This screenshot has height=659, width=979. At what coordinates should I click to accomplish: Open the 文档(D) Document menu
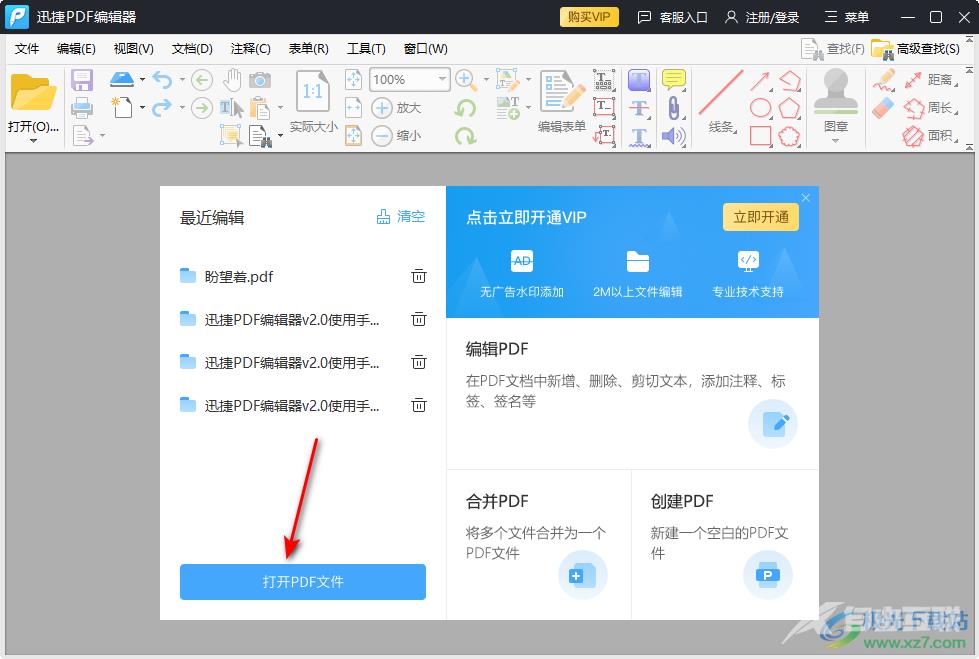[192, 49]
